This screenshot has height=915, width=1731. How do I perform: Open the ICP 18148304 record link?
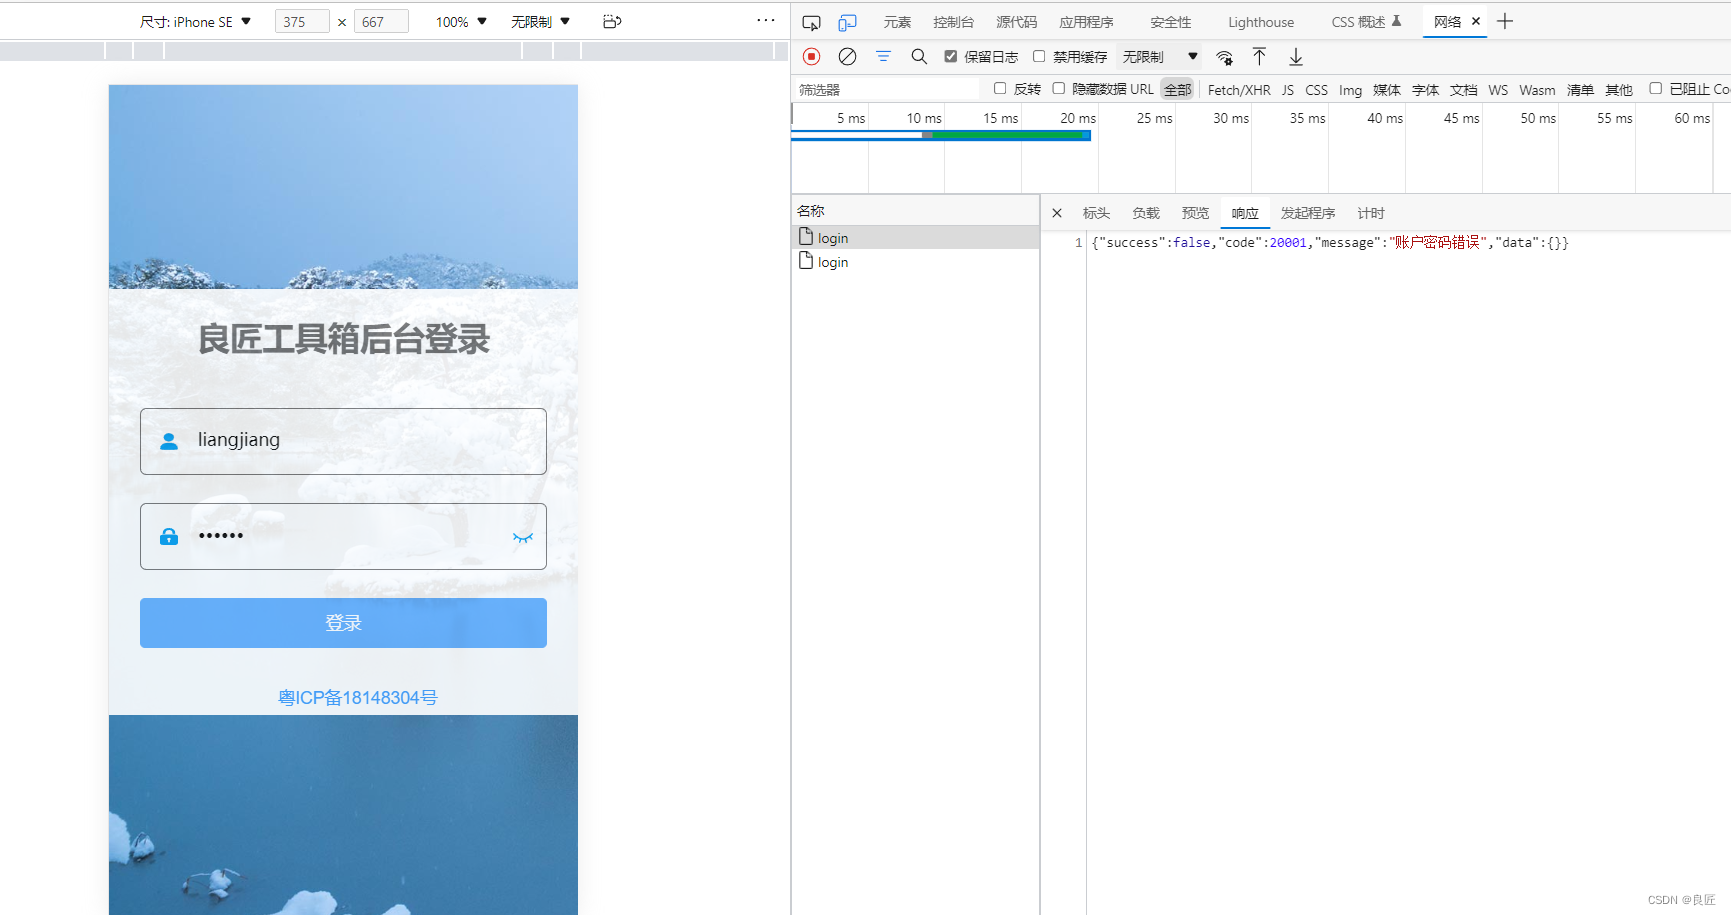pyautogui.click(x=357, y=698)
